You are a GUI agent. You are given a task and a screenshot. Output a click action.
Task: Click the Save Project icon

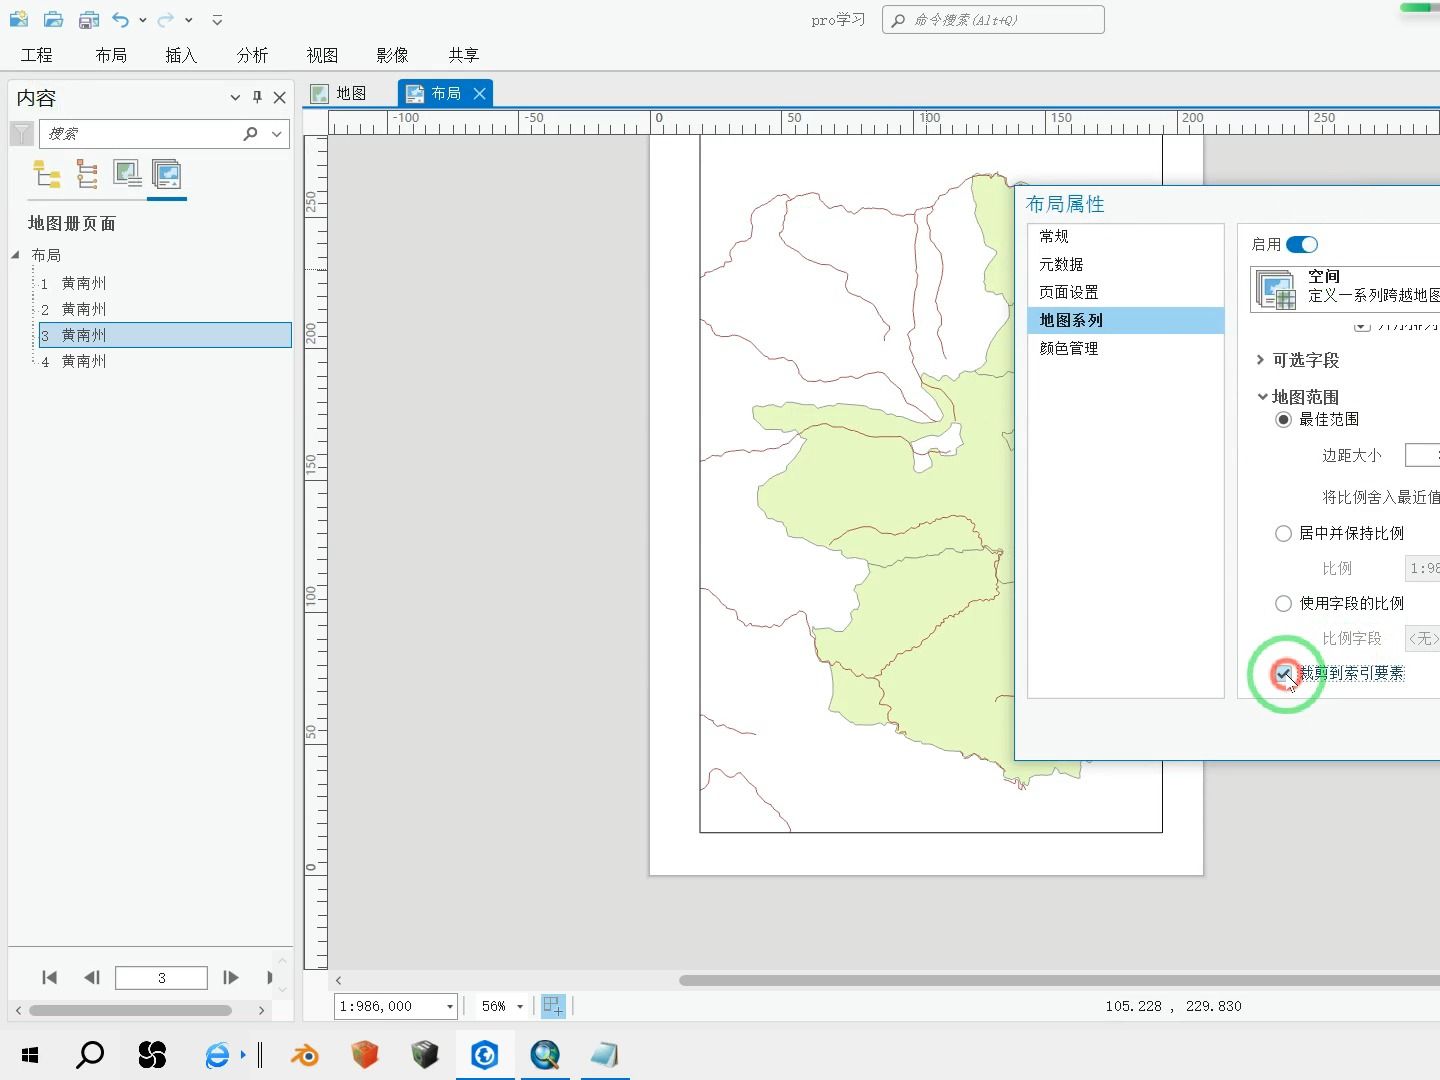(88, 19)
